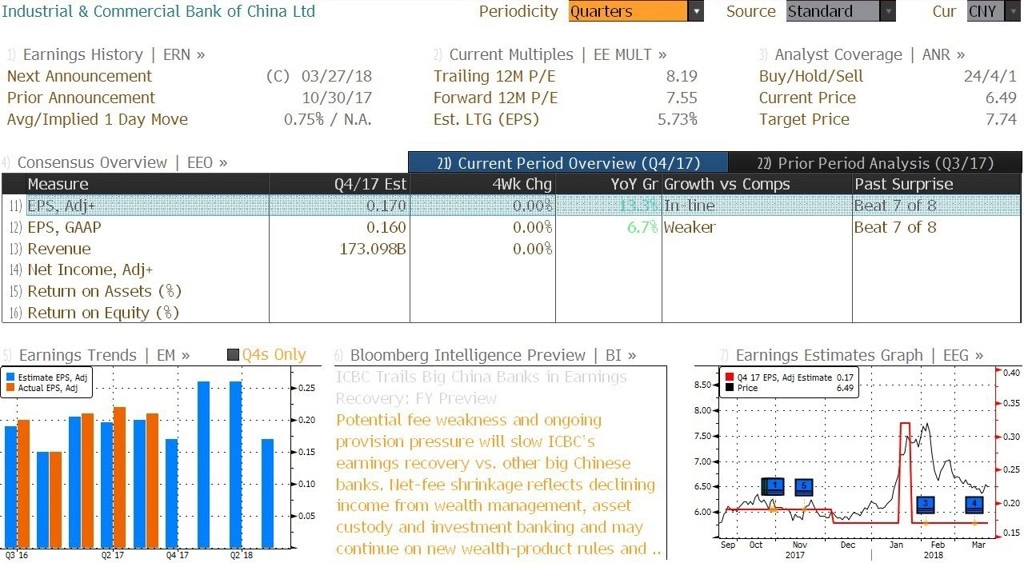Select the EPS, Adj+ measure row
The height and width of the screenshot is (563, 1024).
(511, 205)
